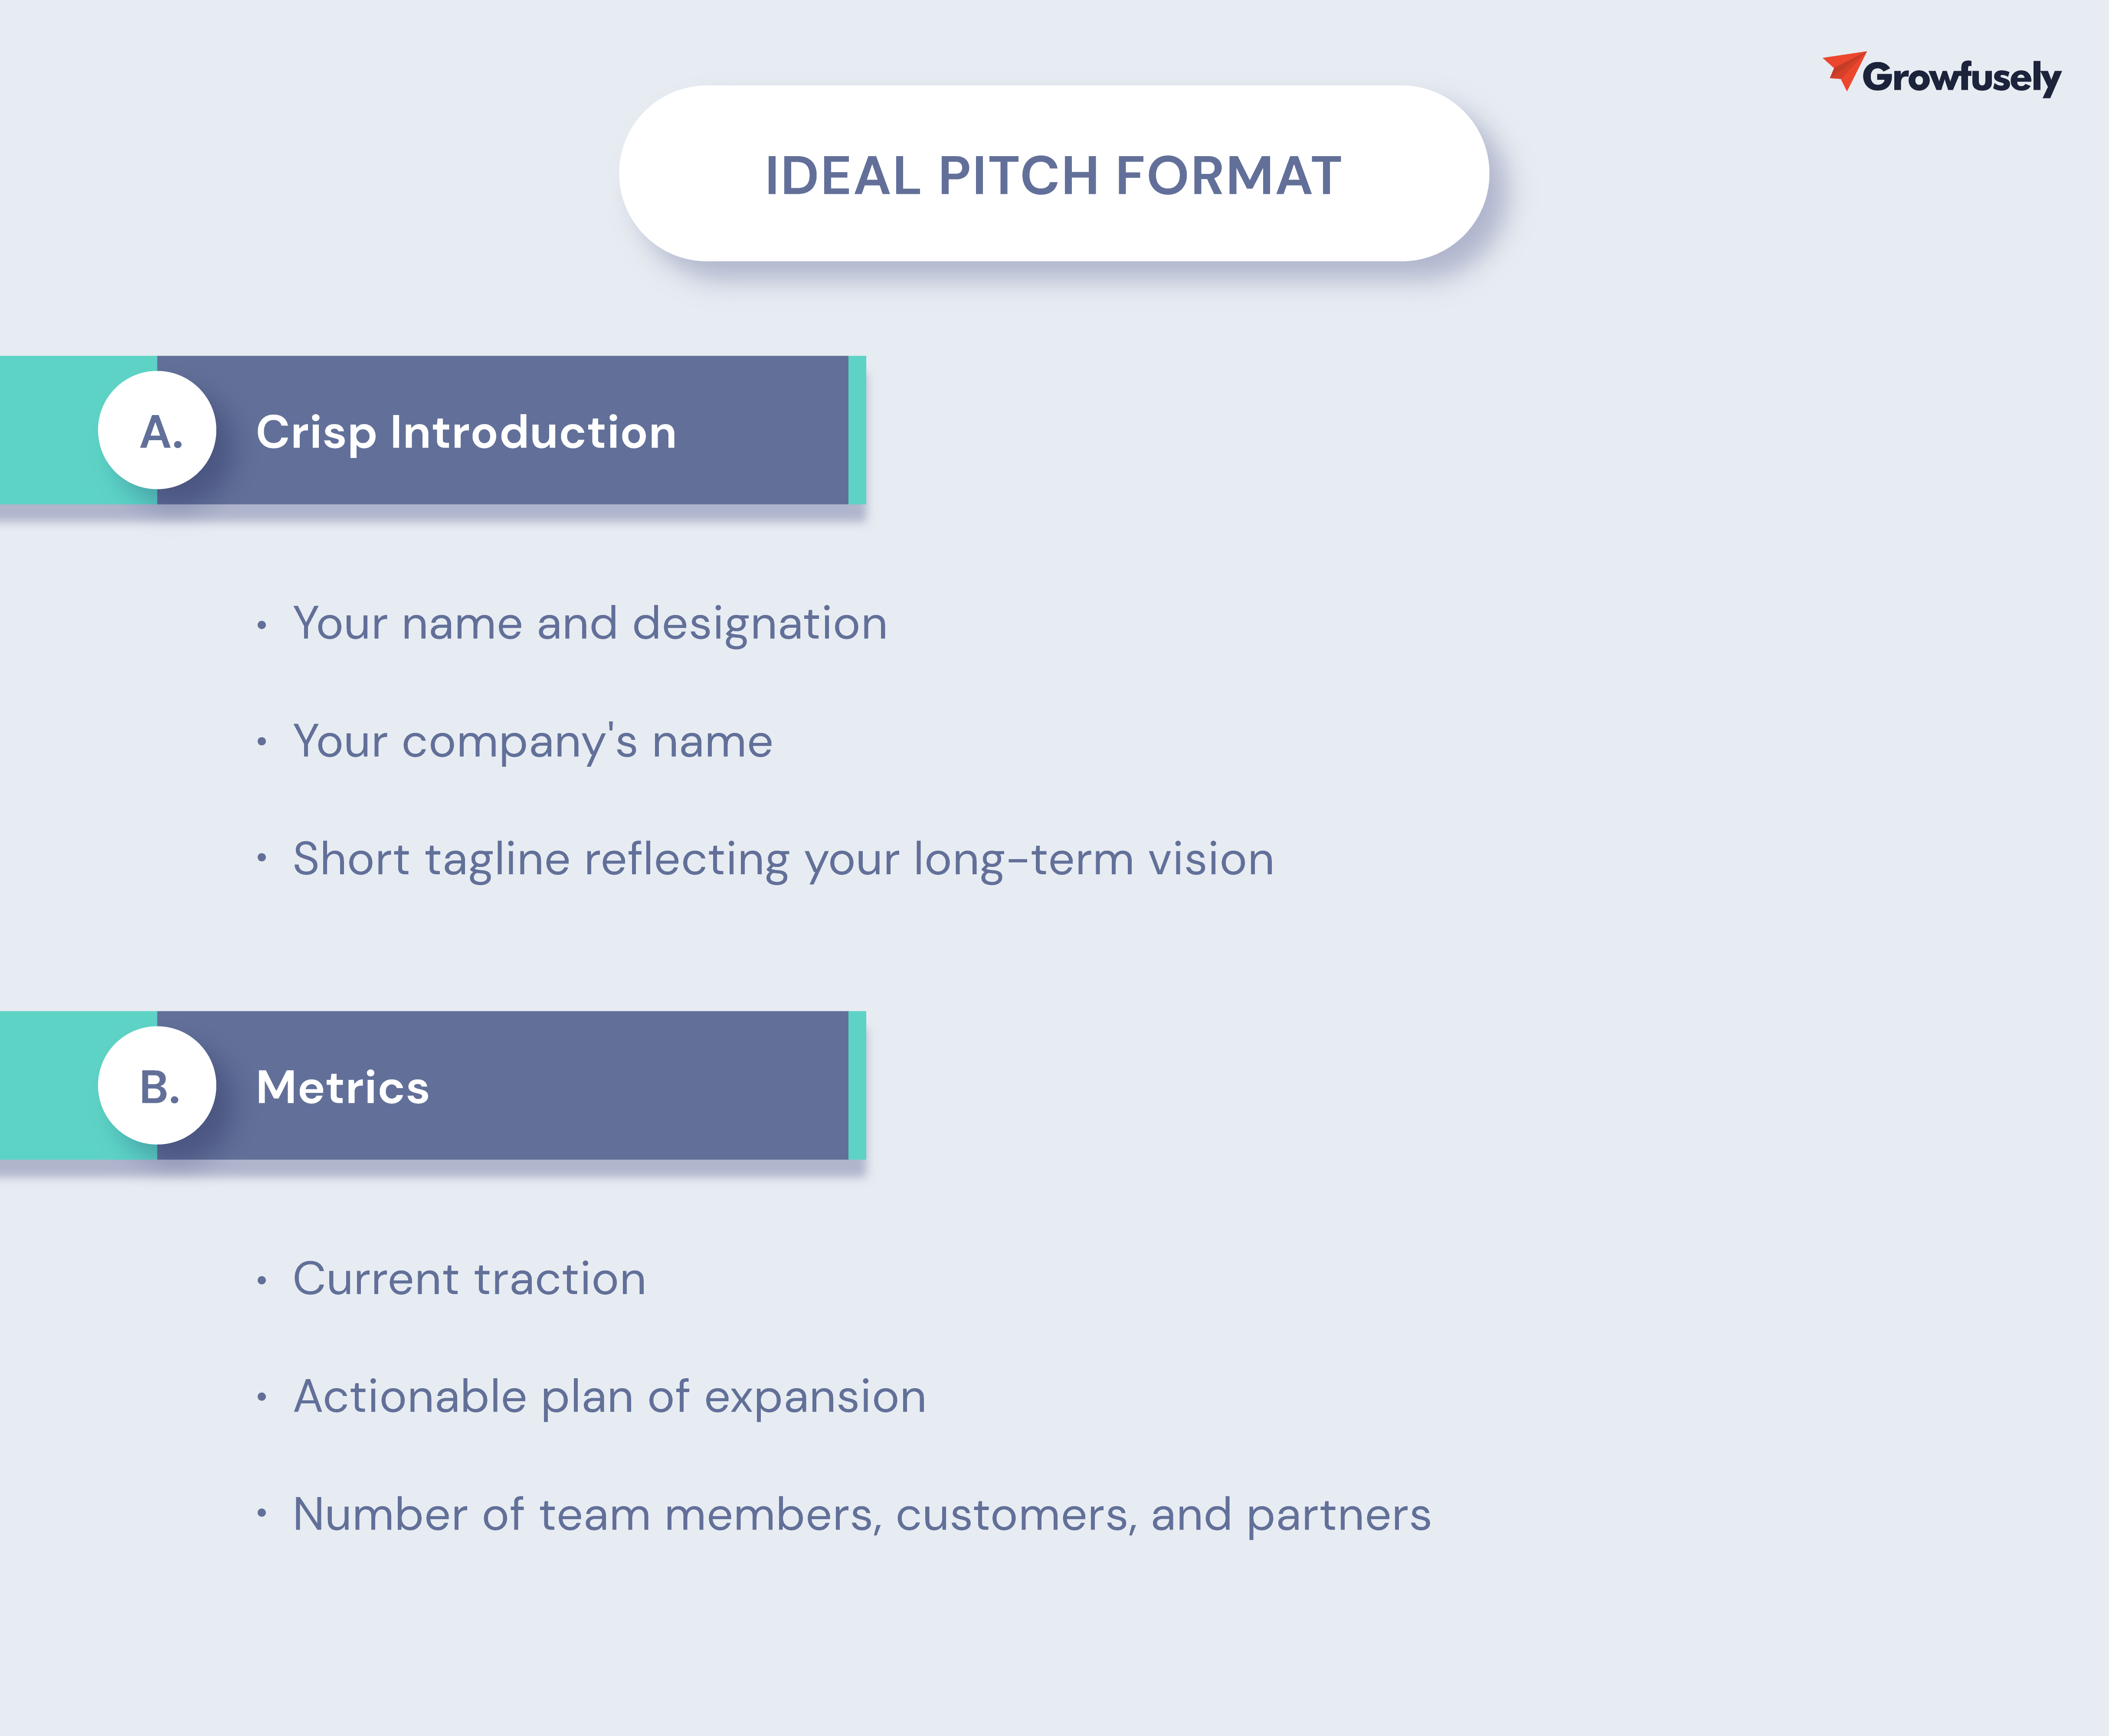The image size is (2109, 1736).
Task: Click the white circle labeled A.
Action: (x=157, y=431)
